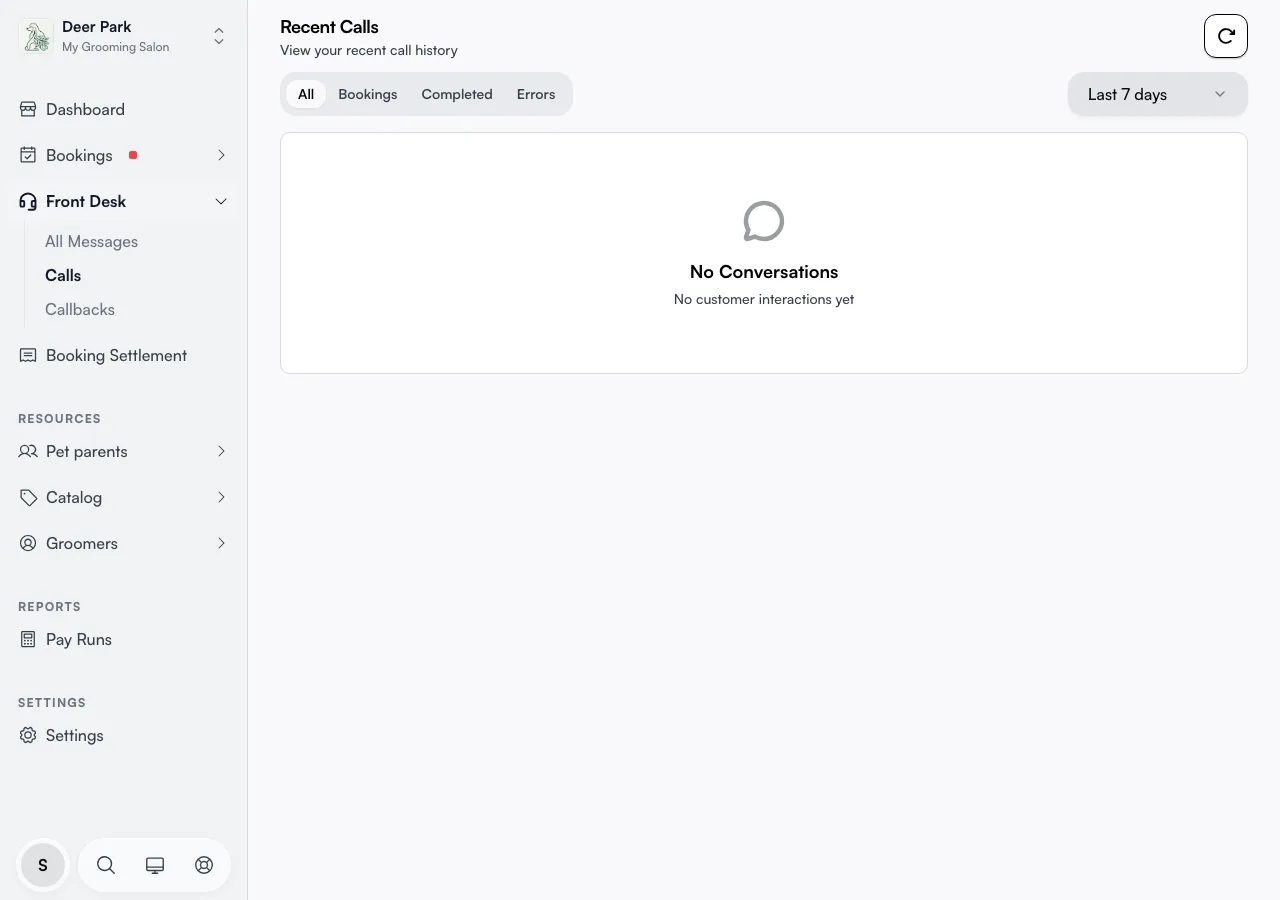Click the Groomers person icon

28,543
